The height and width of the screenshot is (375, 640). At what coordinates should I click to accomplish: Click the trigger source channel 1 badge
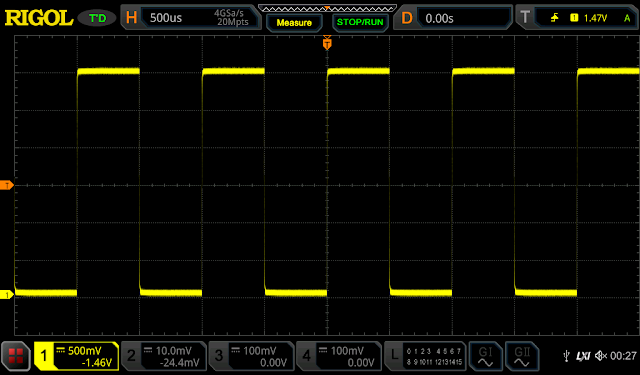coord(574,18)
